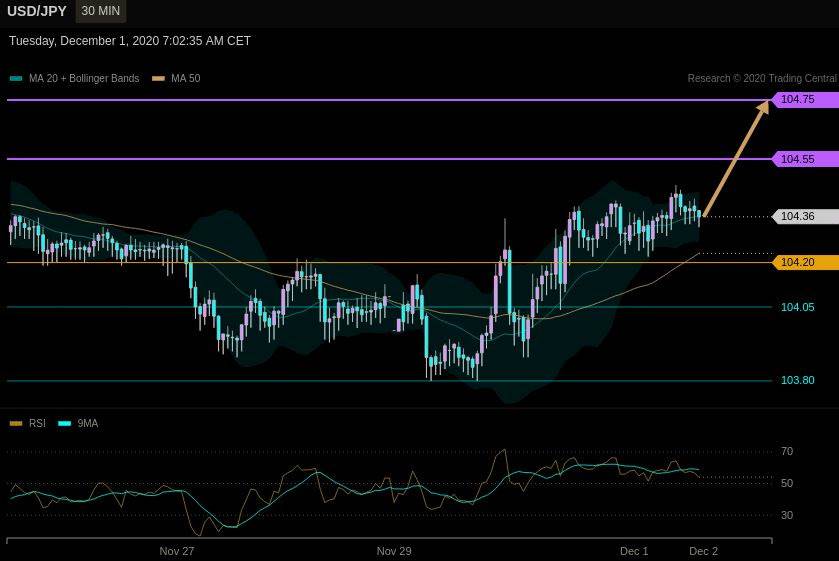Click the cyan 9MA legend swatch
Image resolution: width=839 pixels, height=561 pixels.
point(65,423)
